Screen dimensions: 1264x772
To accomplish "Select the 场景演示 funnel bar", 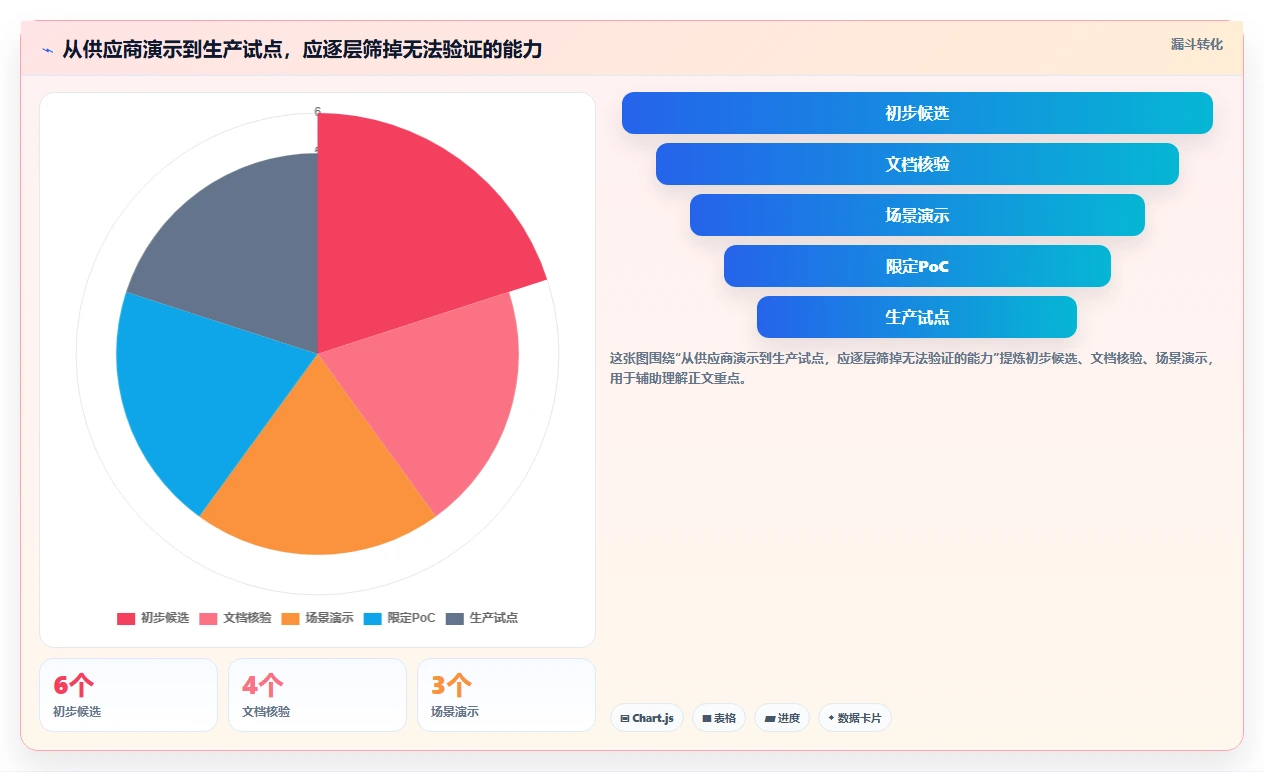I will [x=917, y=215].
